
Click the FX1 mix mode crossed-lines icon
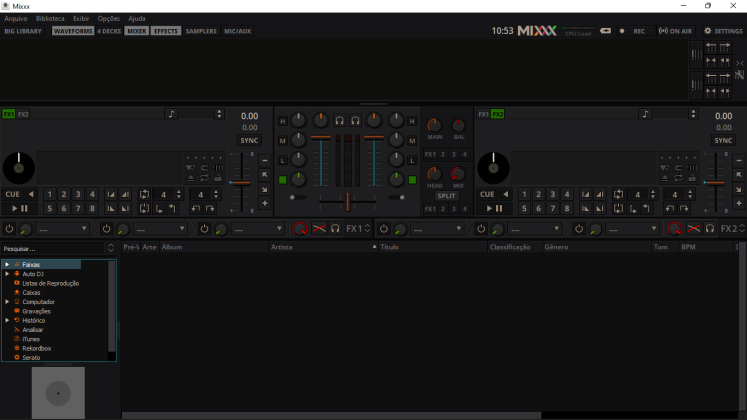click(319, 229)
